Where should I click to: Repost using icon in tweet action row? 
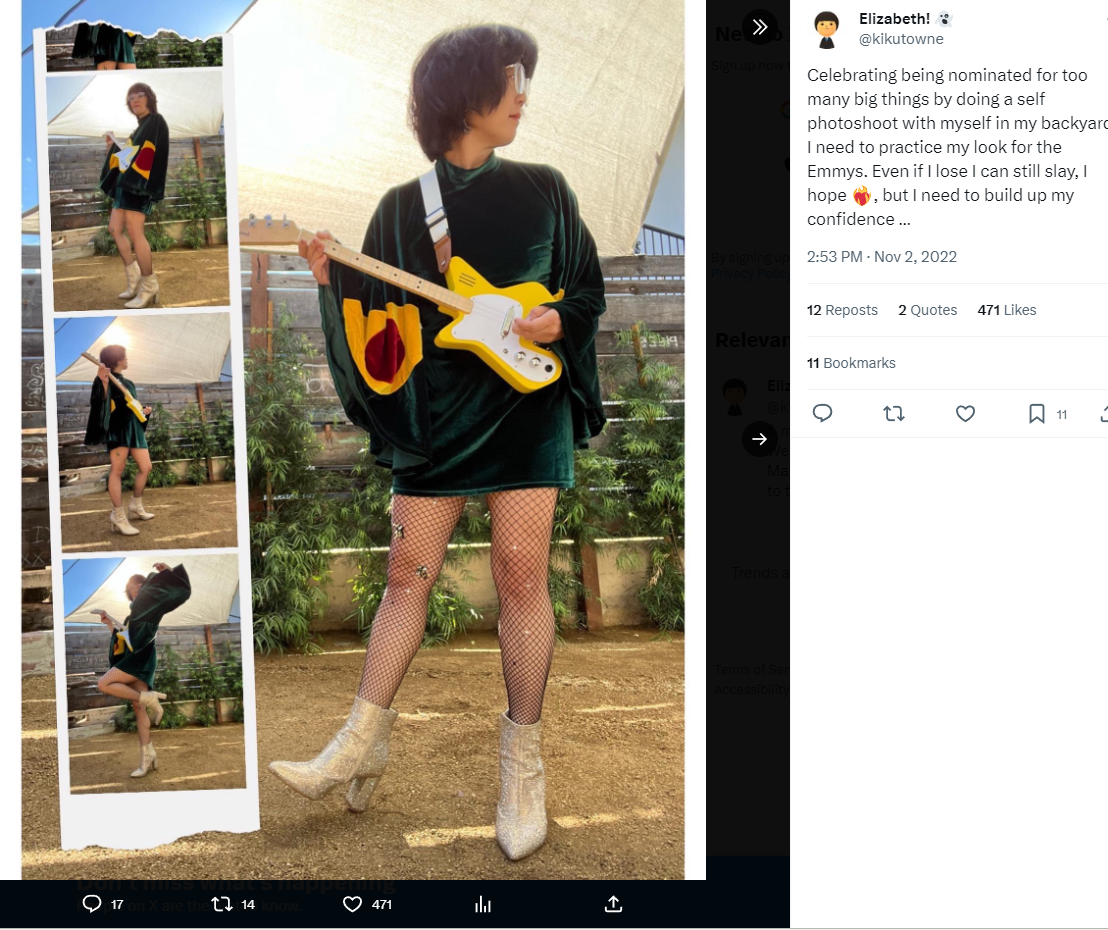coord(894,413)
